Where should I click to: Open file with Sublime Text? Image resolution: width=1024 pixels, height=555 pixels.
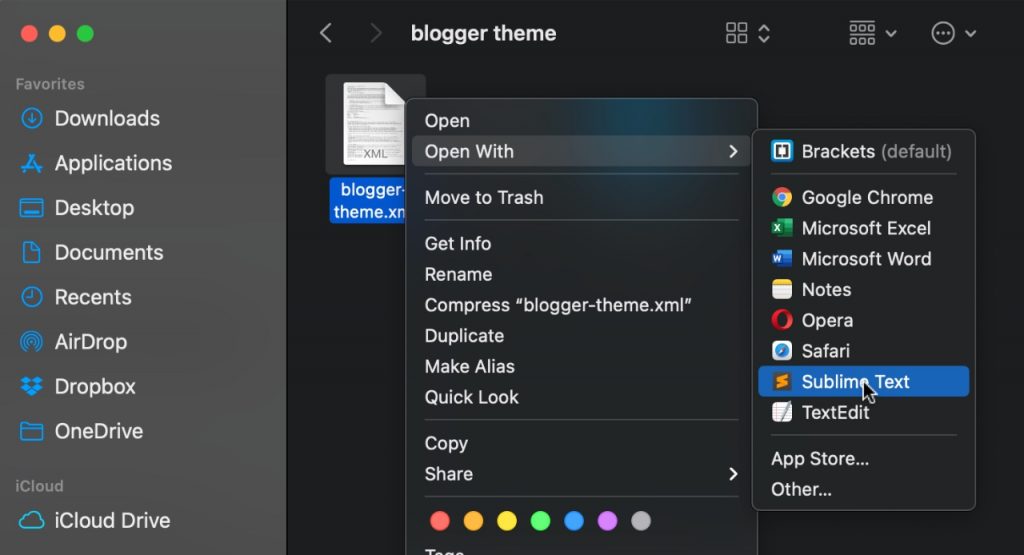[855, 382]
